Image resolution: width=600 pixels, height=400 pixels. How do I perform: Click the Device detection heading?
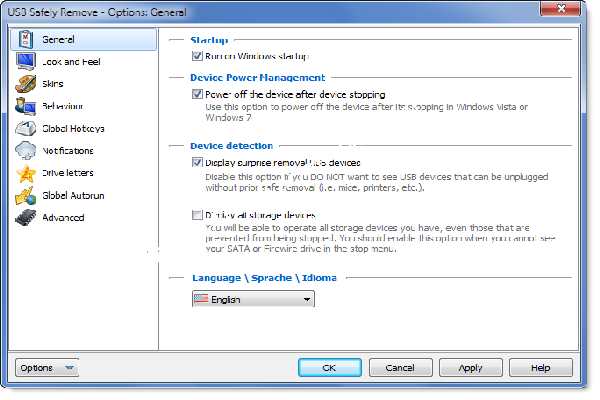tap(232, 146)
